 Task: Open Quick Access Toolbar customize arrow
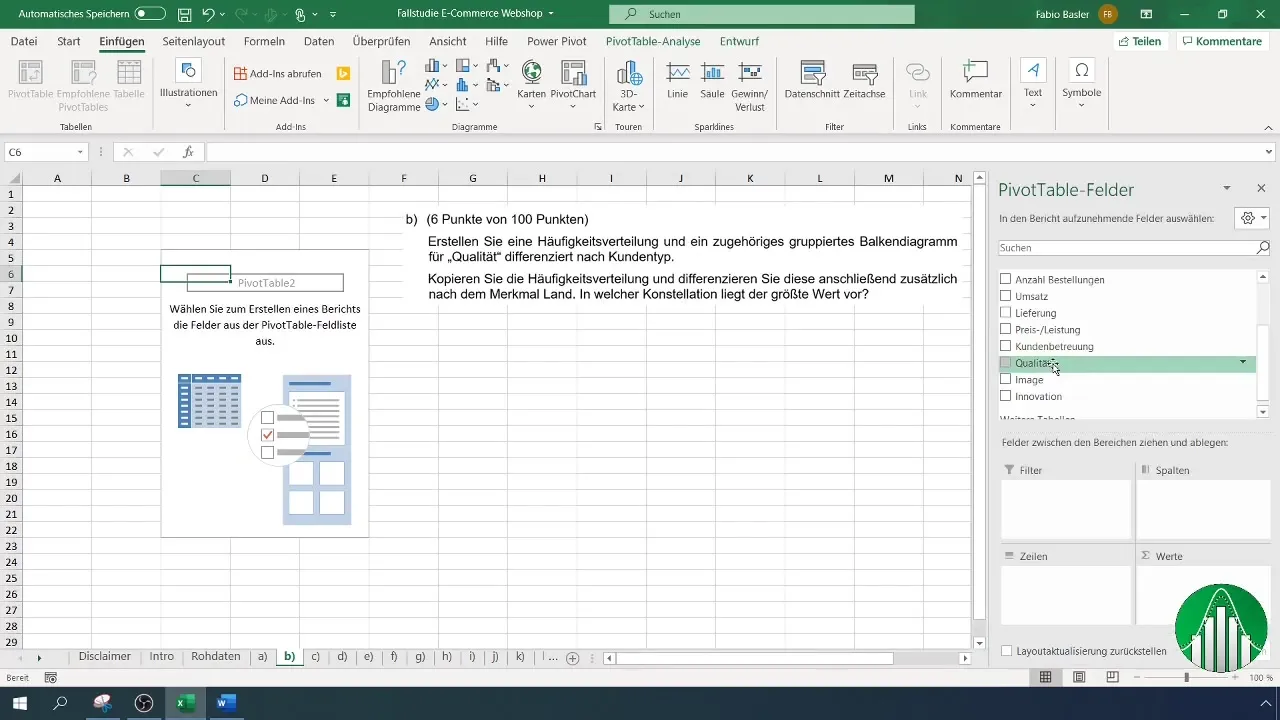[x=333, y=15]
